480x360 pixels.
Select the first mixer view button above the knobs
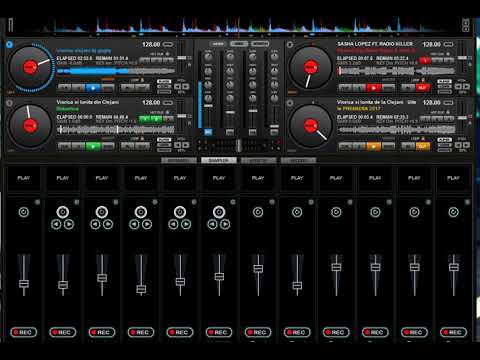[218, 44]
